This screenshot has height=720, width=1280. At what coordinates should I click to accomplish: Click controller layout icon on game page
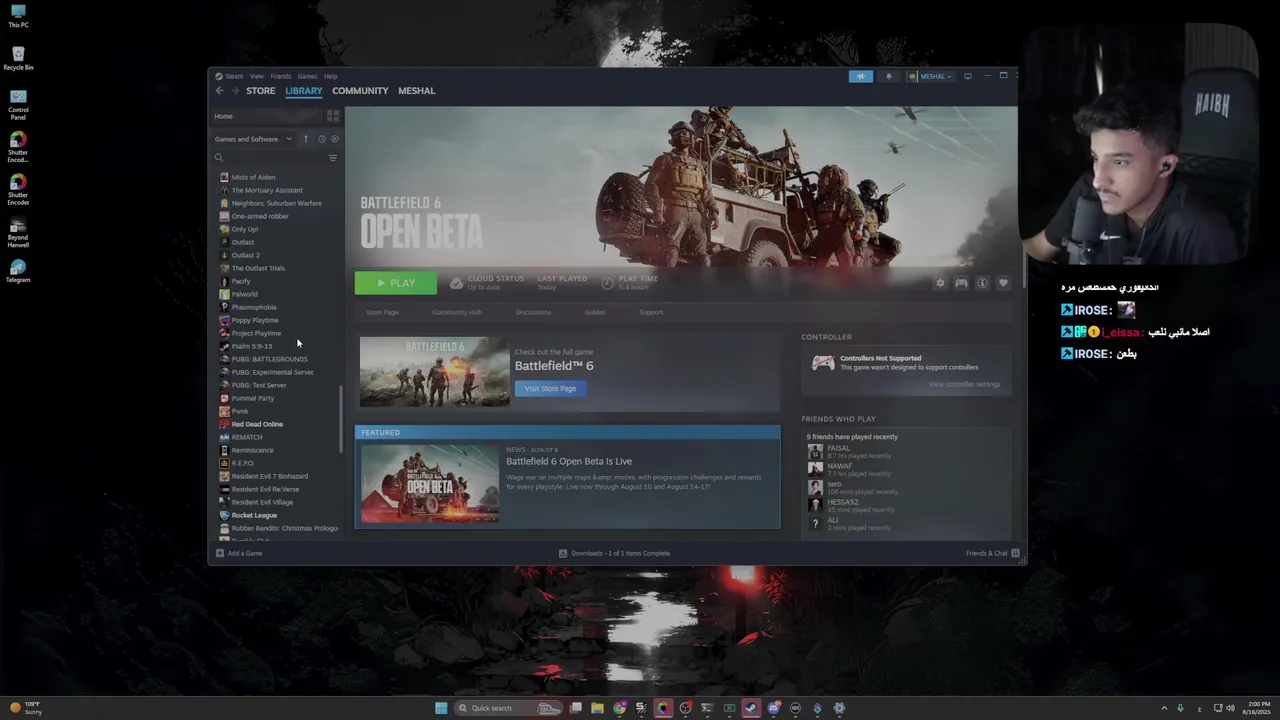point(961,283)
